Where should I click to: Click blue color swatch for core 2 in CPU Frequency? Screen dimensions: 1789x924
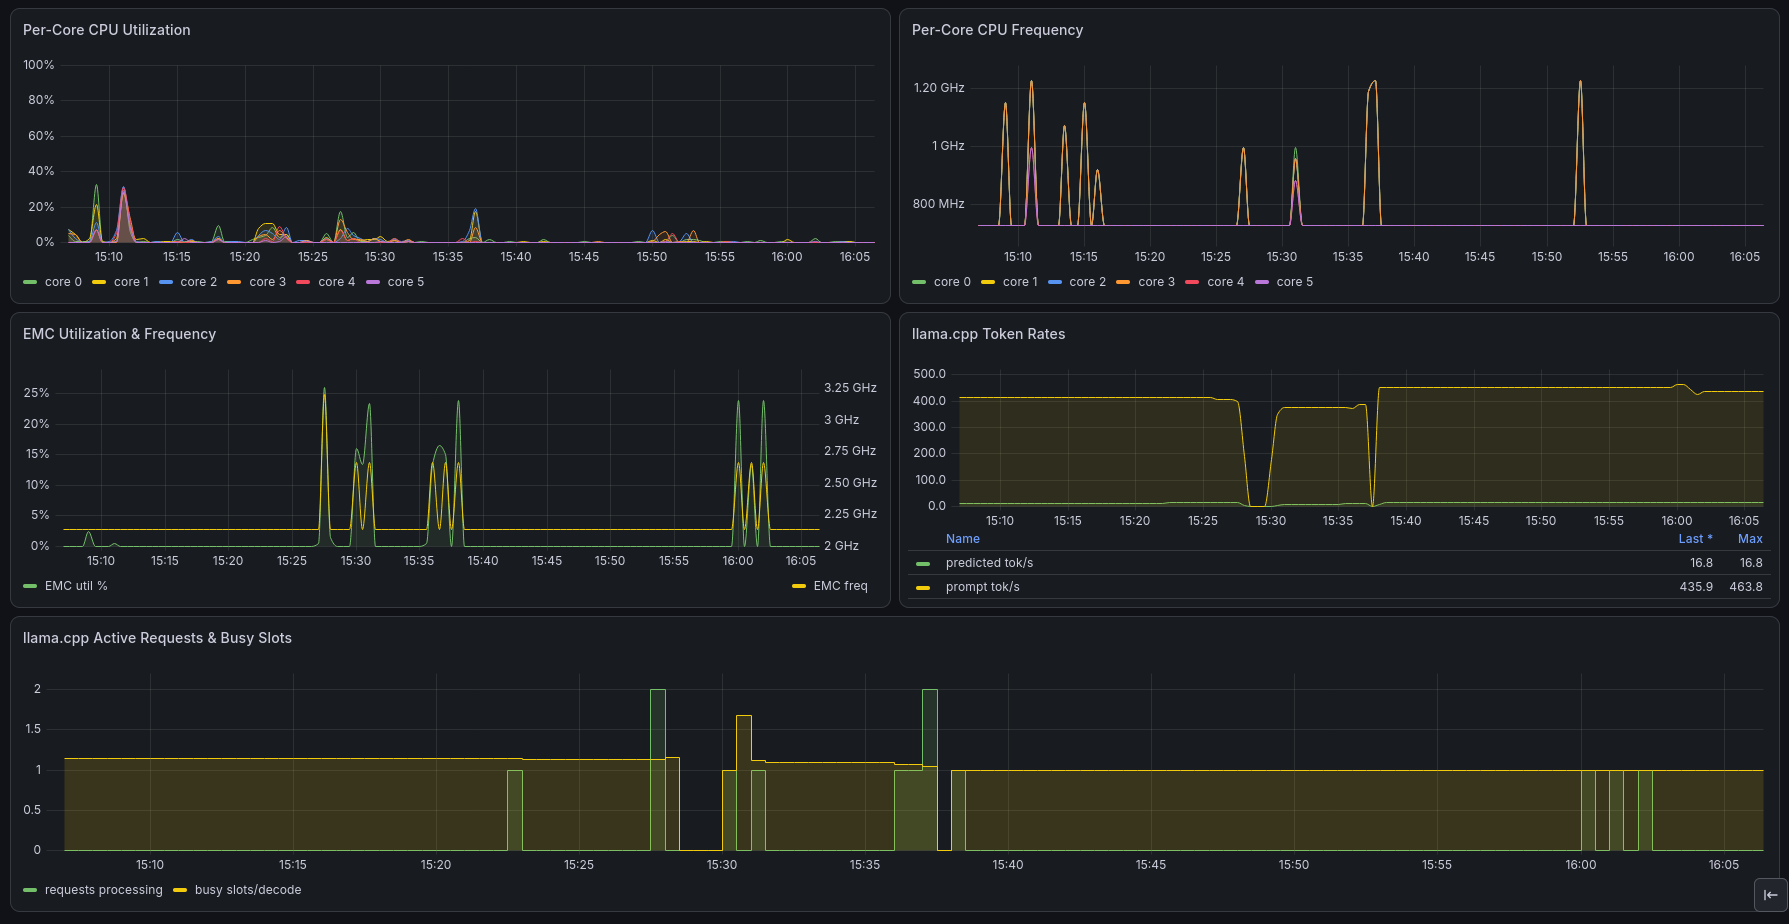1055,282
